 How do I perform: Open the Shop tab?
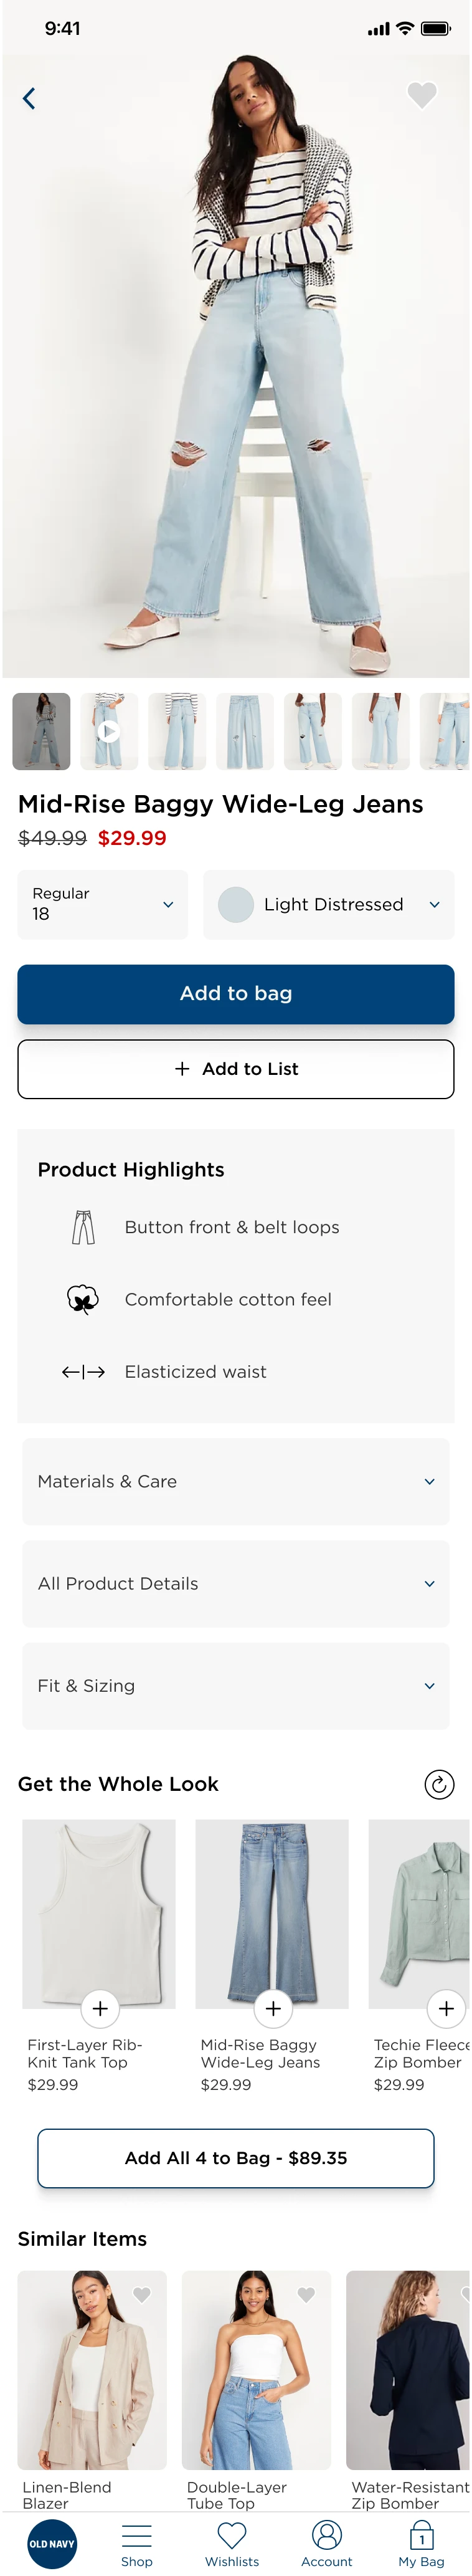click(137, 2544)
